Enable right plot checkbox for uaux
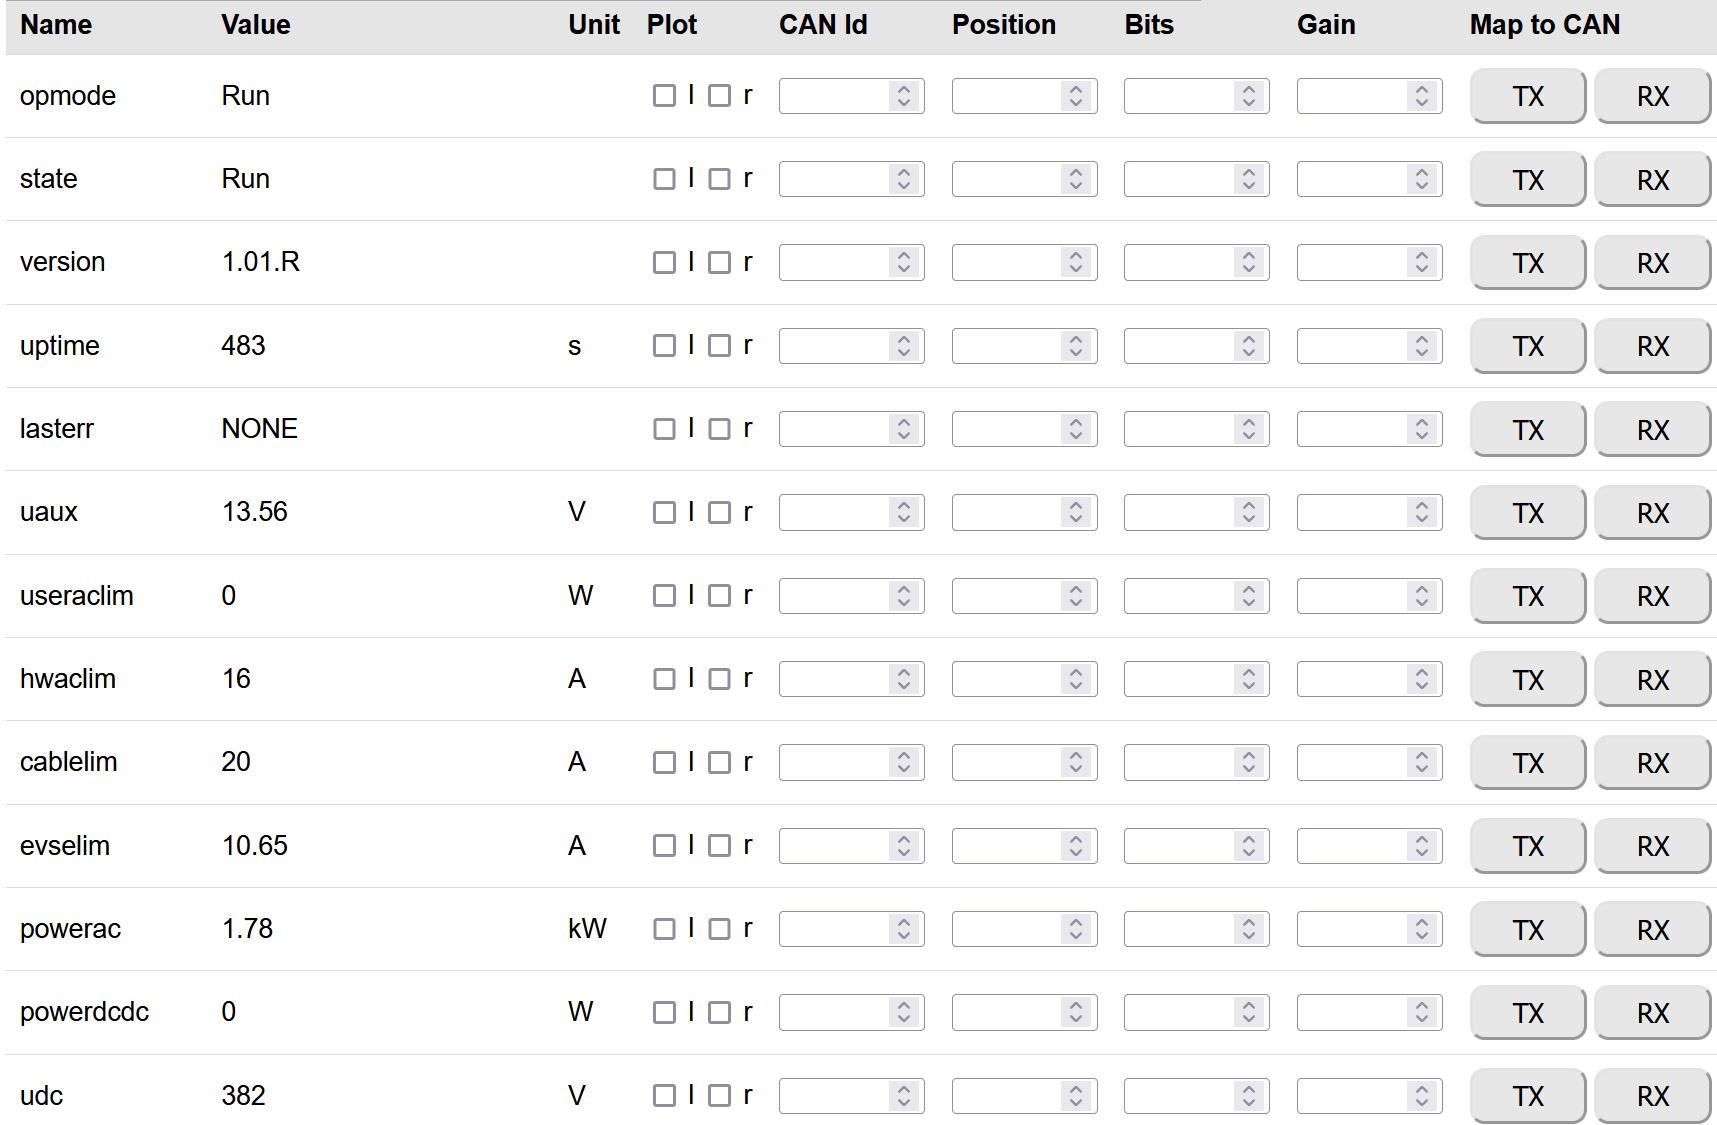1717x1125 pixels. tap(719, 513)
